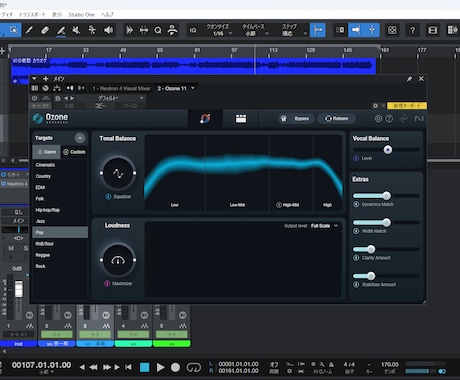Add a new target with plus
This screenshot has height=380, width=460.
[x=80, y=138]
